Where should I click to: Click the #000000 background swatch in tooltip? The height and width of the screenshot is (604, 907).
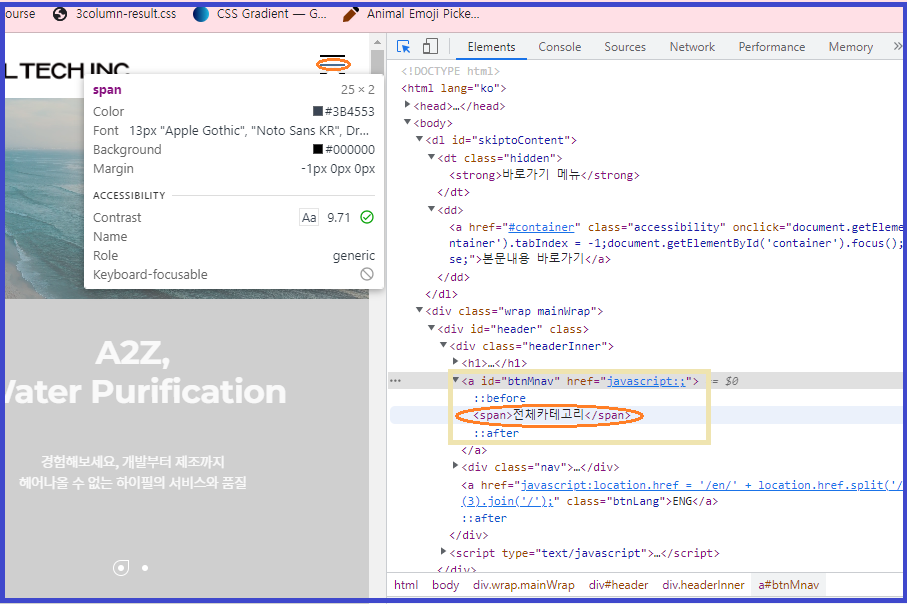click(x=318, y=149)
